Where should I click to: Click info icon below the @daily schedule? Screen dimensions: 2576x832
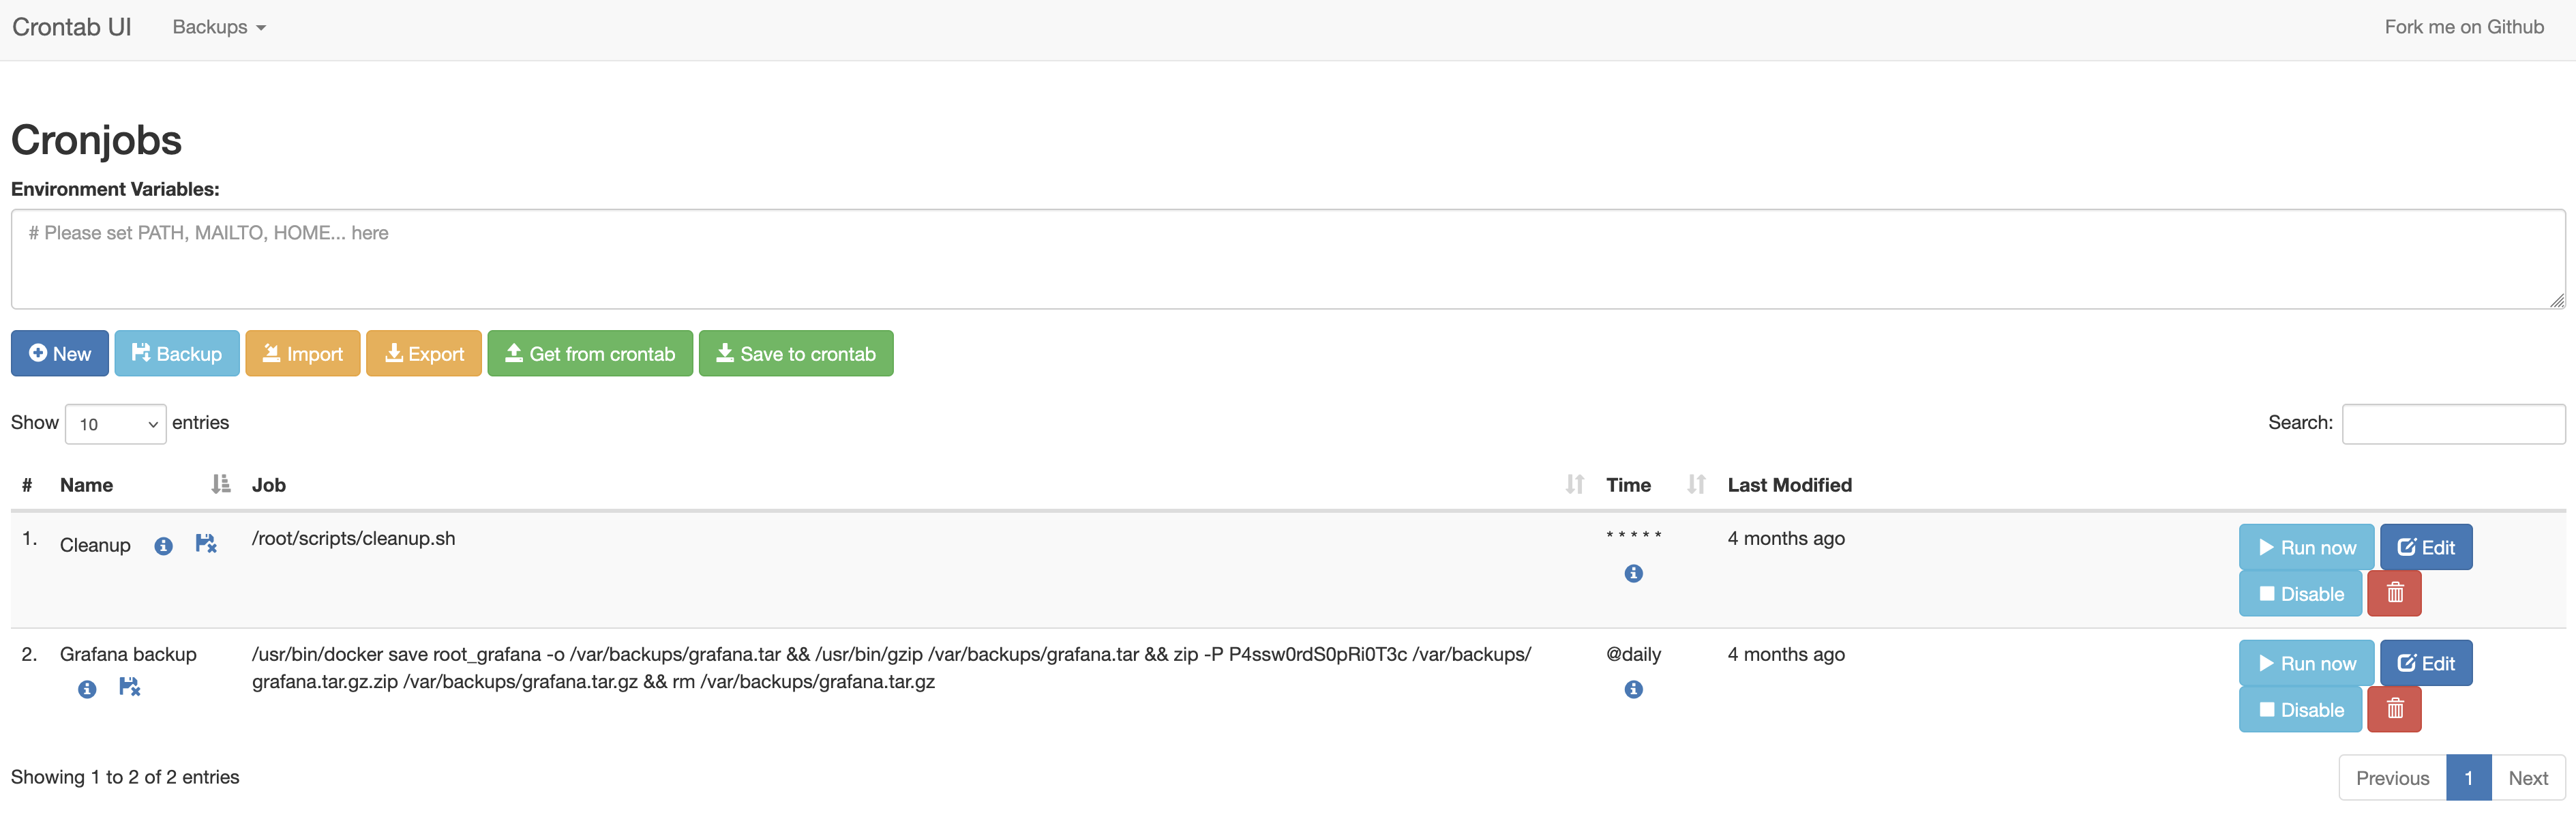pos(1633,690)
